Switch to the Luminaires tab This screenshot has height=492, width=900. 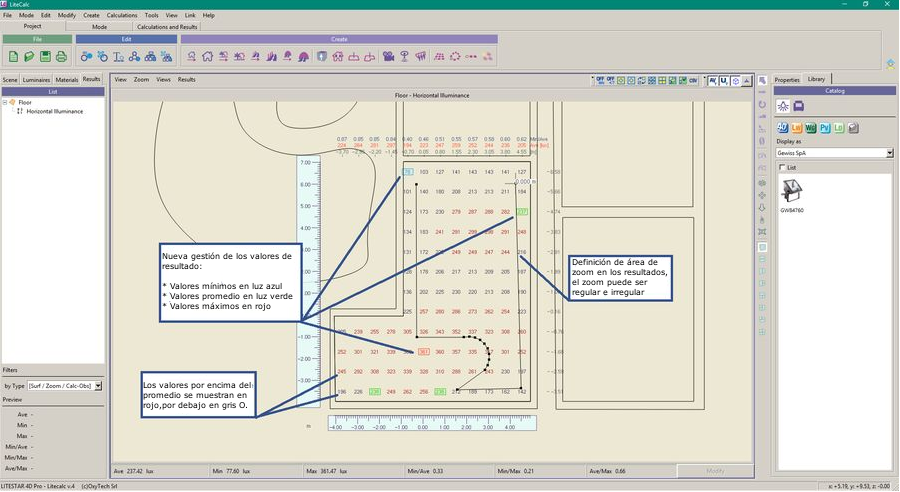click(36, 78)
